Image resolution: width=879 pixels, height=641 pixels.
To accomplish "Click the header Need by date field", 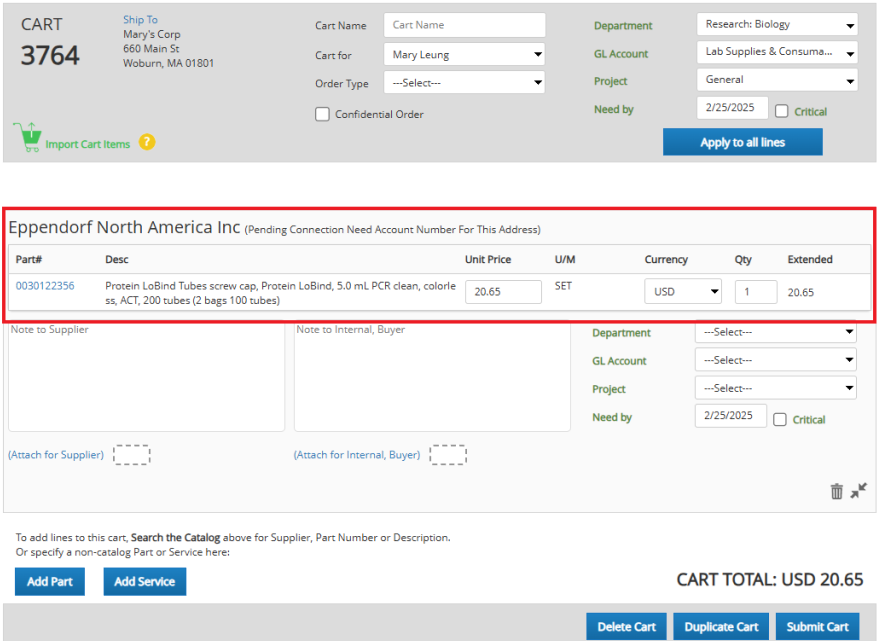I will point(732,108).
